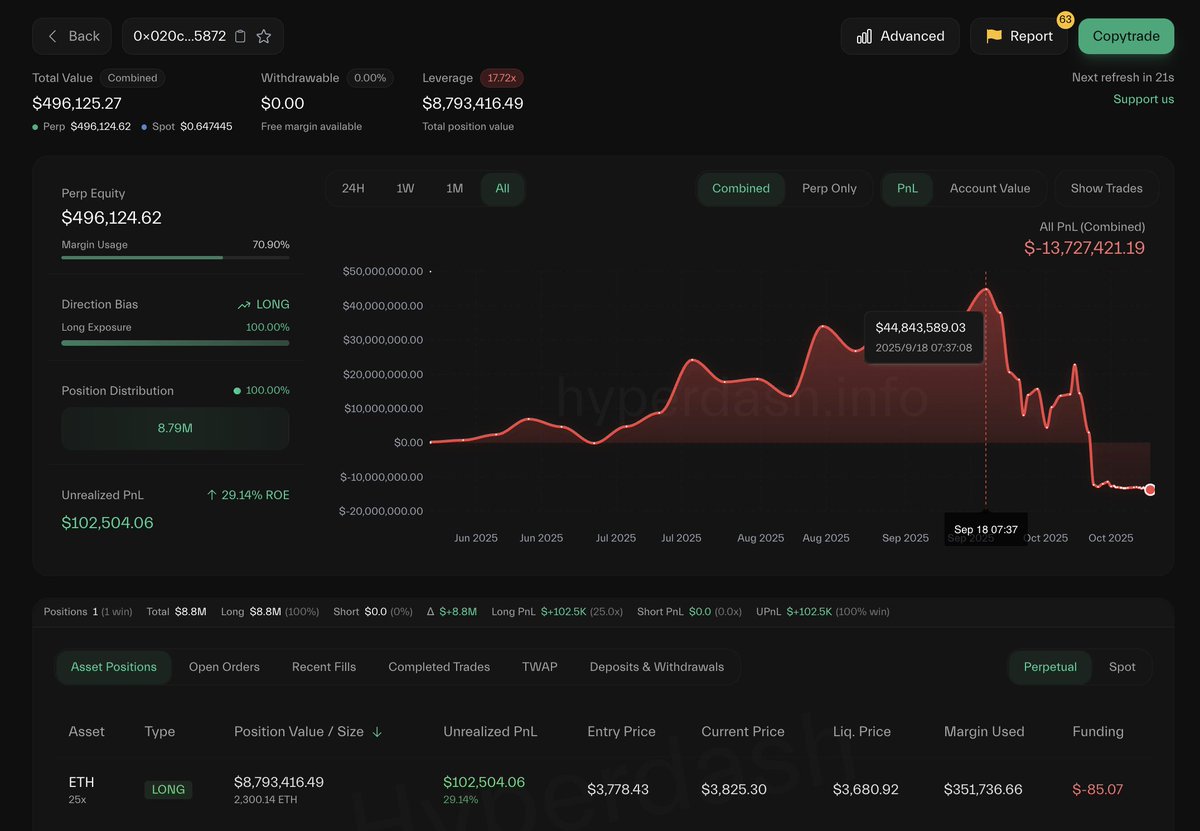1200x831 pixels.
Task: Switch to Deposits & Withdrawals tab
Action: click(x=656, y=667)
